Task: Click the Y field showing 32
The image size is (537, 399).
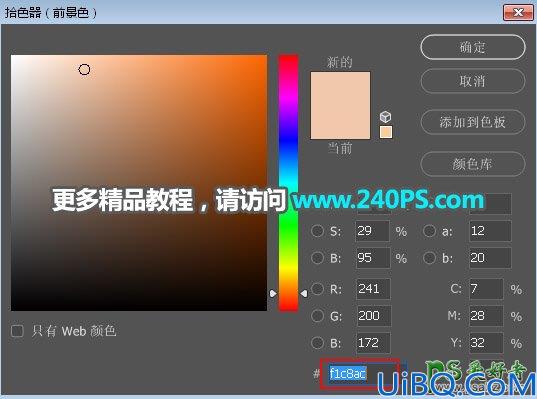Action: [x=486, y=342]
